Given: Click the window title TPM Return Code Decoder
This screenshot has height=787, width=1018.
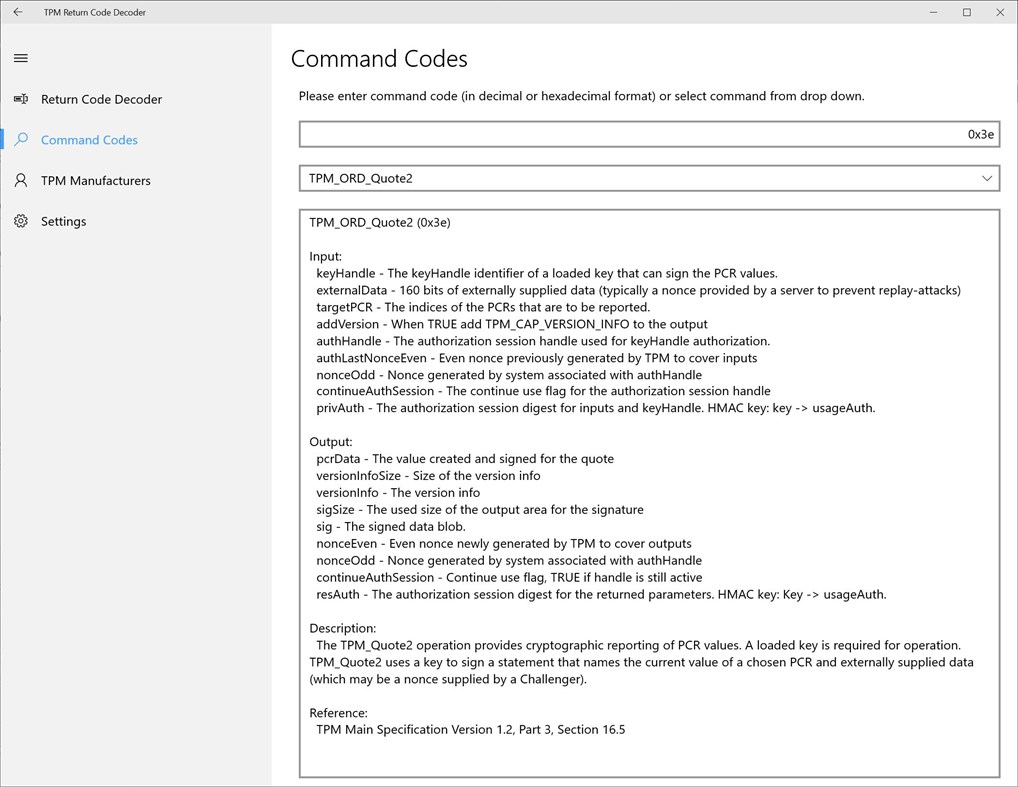Looking at the screenshot, I should [94, 12].
